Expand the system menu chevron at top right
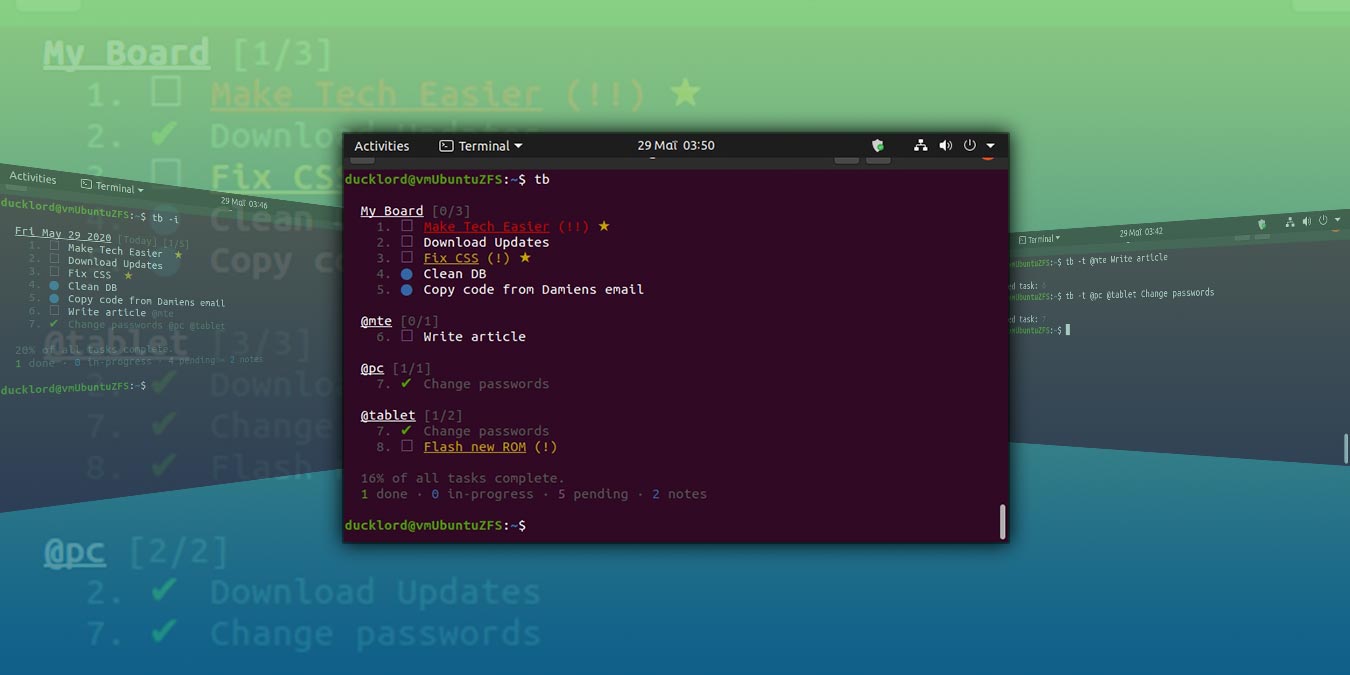Viewport: 1350px width, 675px height. [989, 145]
